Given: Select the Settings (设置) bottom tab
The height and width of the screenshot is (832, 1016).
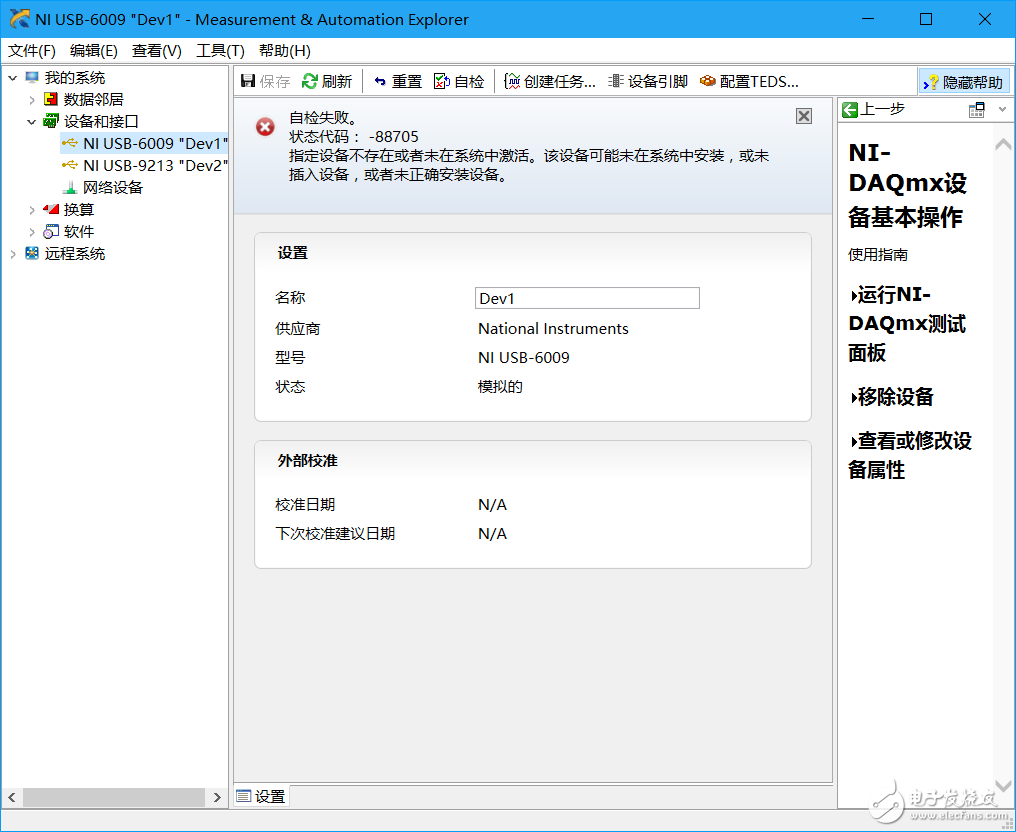Looking at the screenshot, I should point(261,796).
